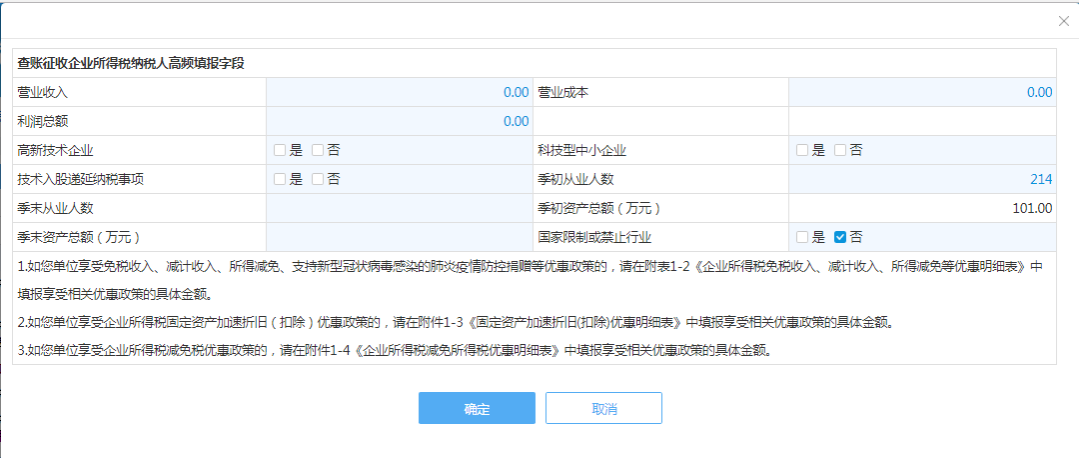Click the 季初资产总额 field showing 101.00

click(922, 208)
